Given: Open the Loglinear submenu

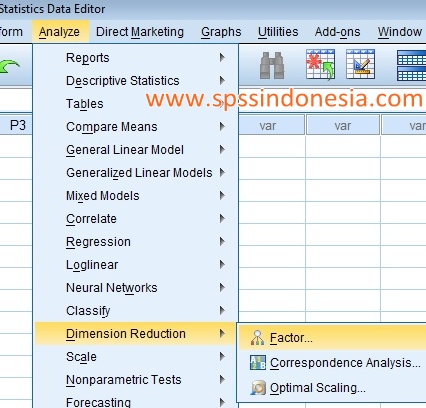Looking at the screenshot, I should point(136,265).
